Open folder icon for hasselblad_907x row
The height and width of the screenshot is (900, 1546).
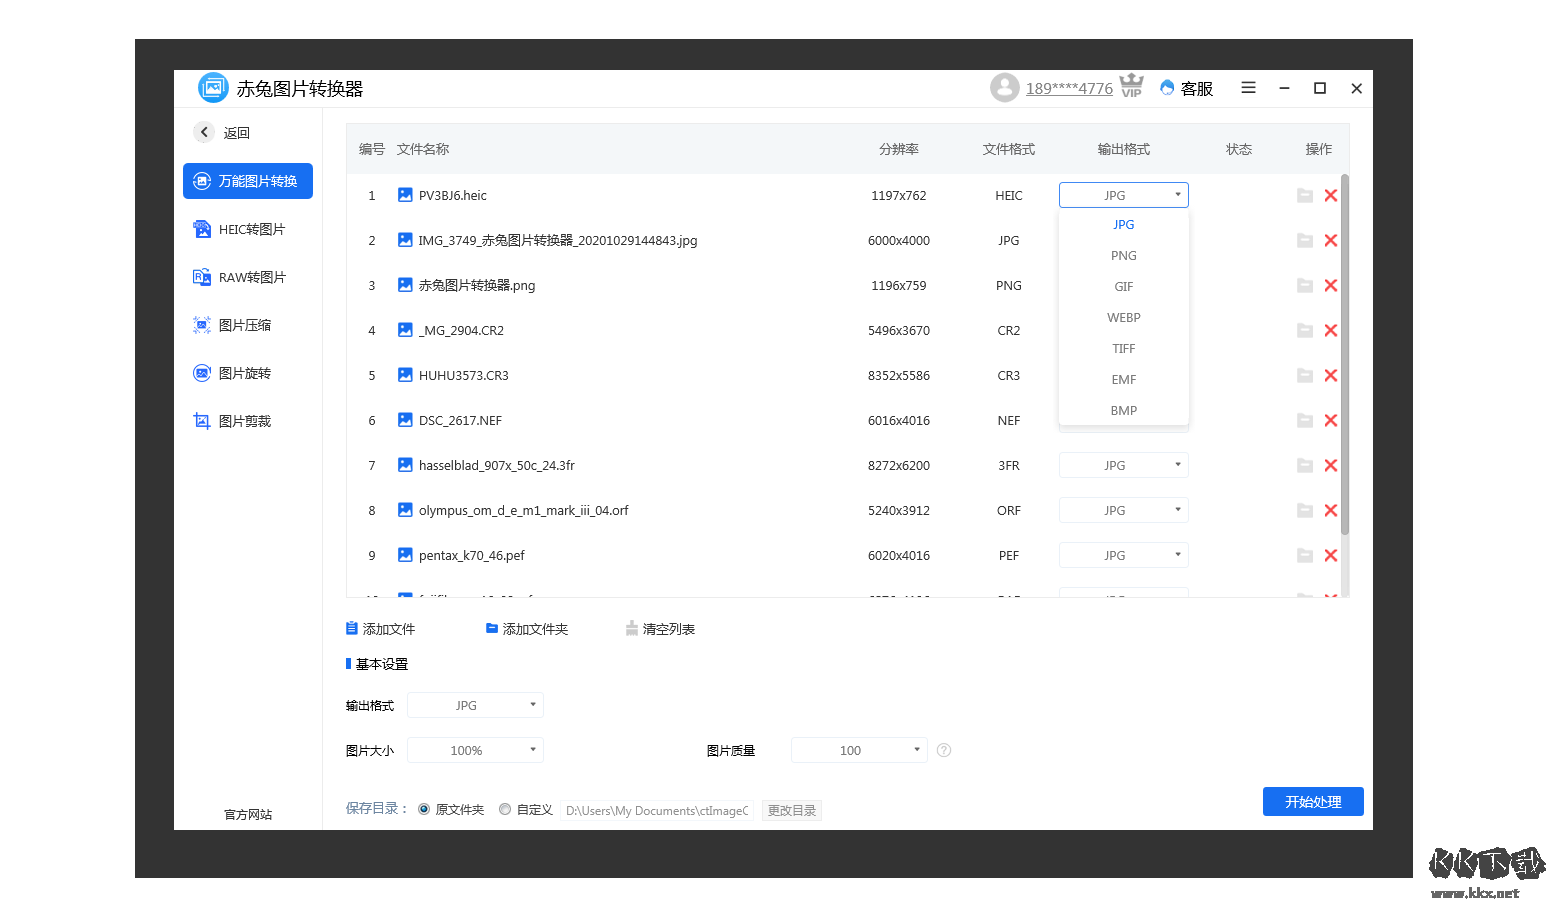pyautogui.click(x=1305, y=465)
